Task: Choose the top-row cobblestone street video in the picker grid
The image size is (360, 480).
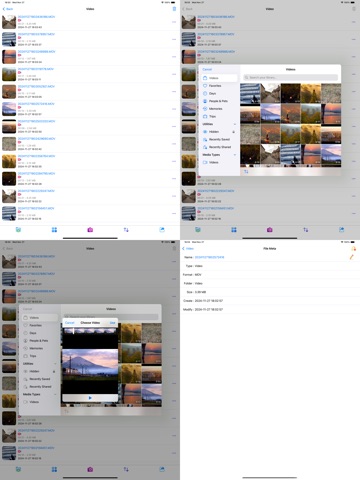Action: point(270,93)
